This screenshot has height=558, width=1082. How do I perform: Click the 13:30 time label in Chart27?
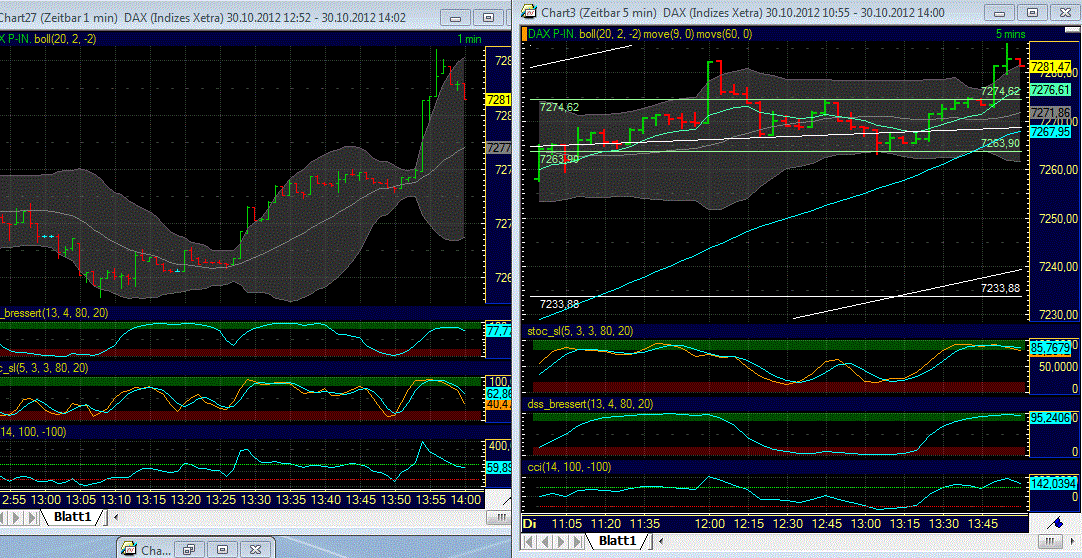[x=257, y=499]
